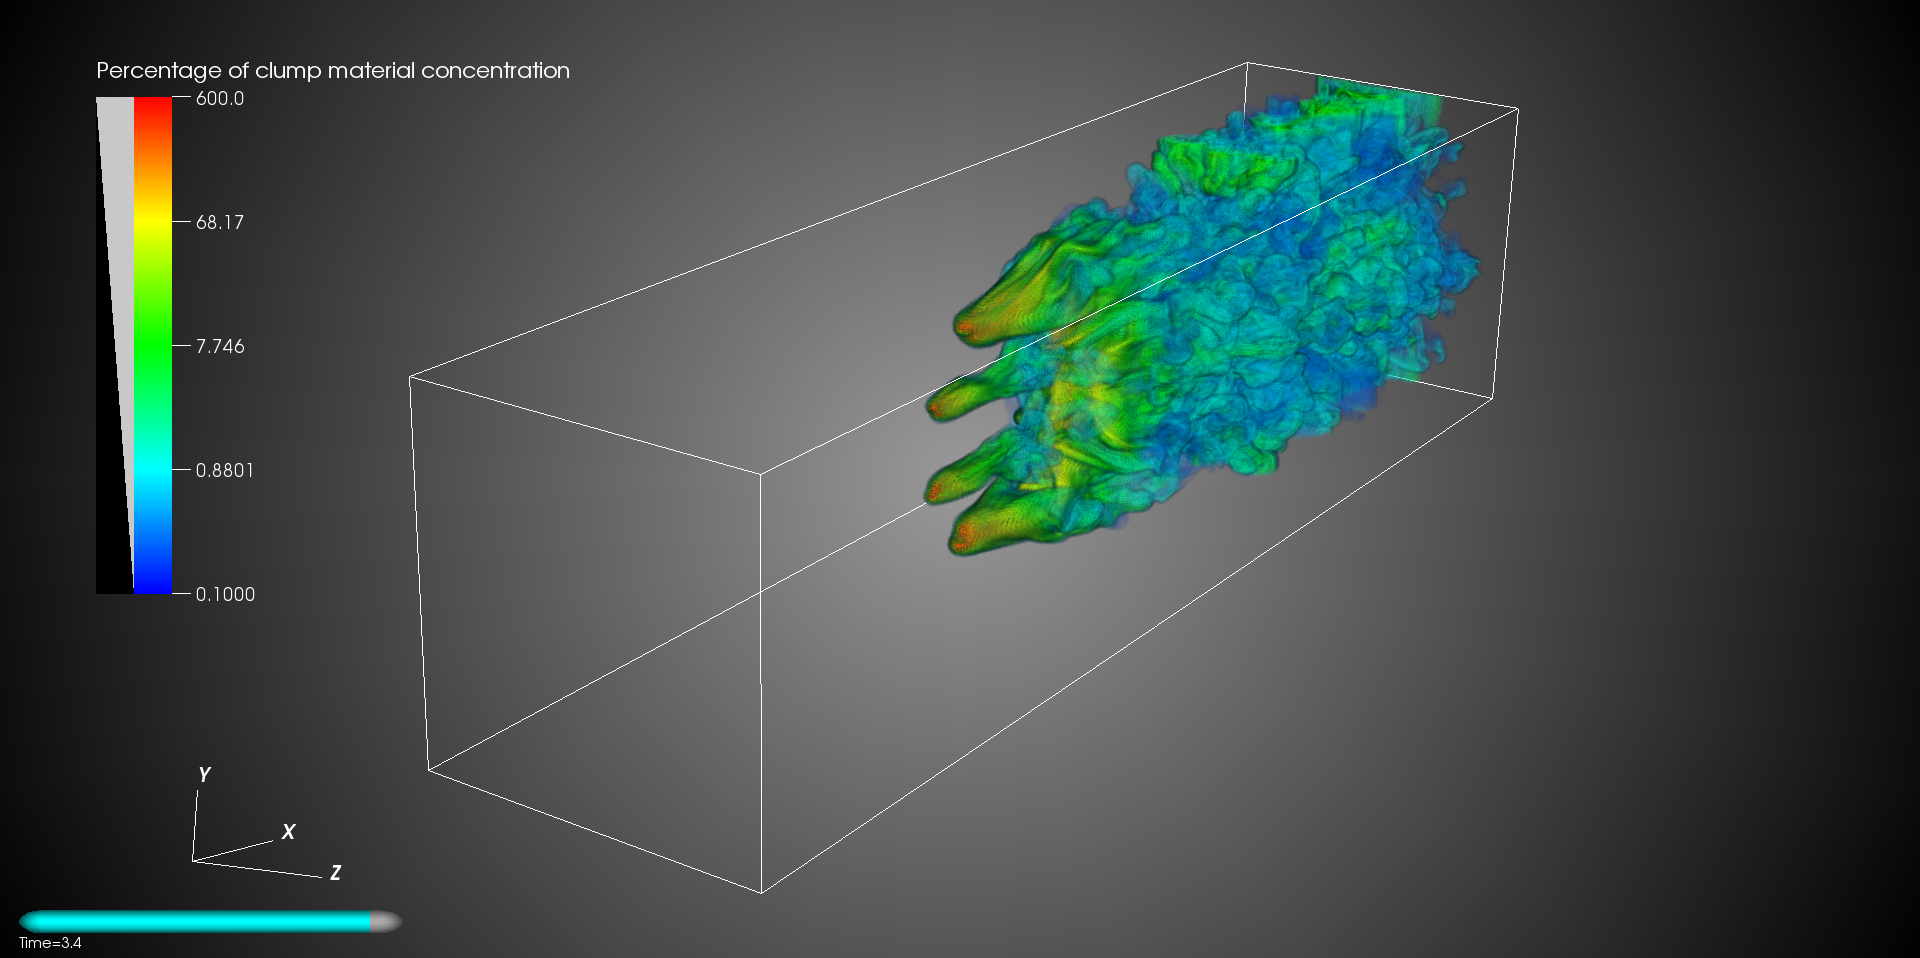
Task: Click the bottommost red-tipped clump finger
Action: tap(962, 543)
